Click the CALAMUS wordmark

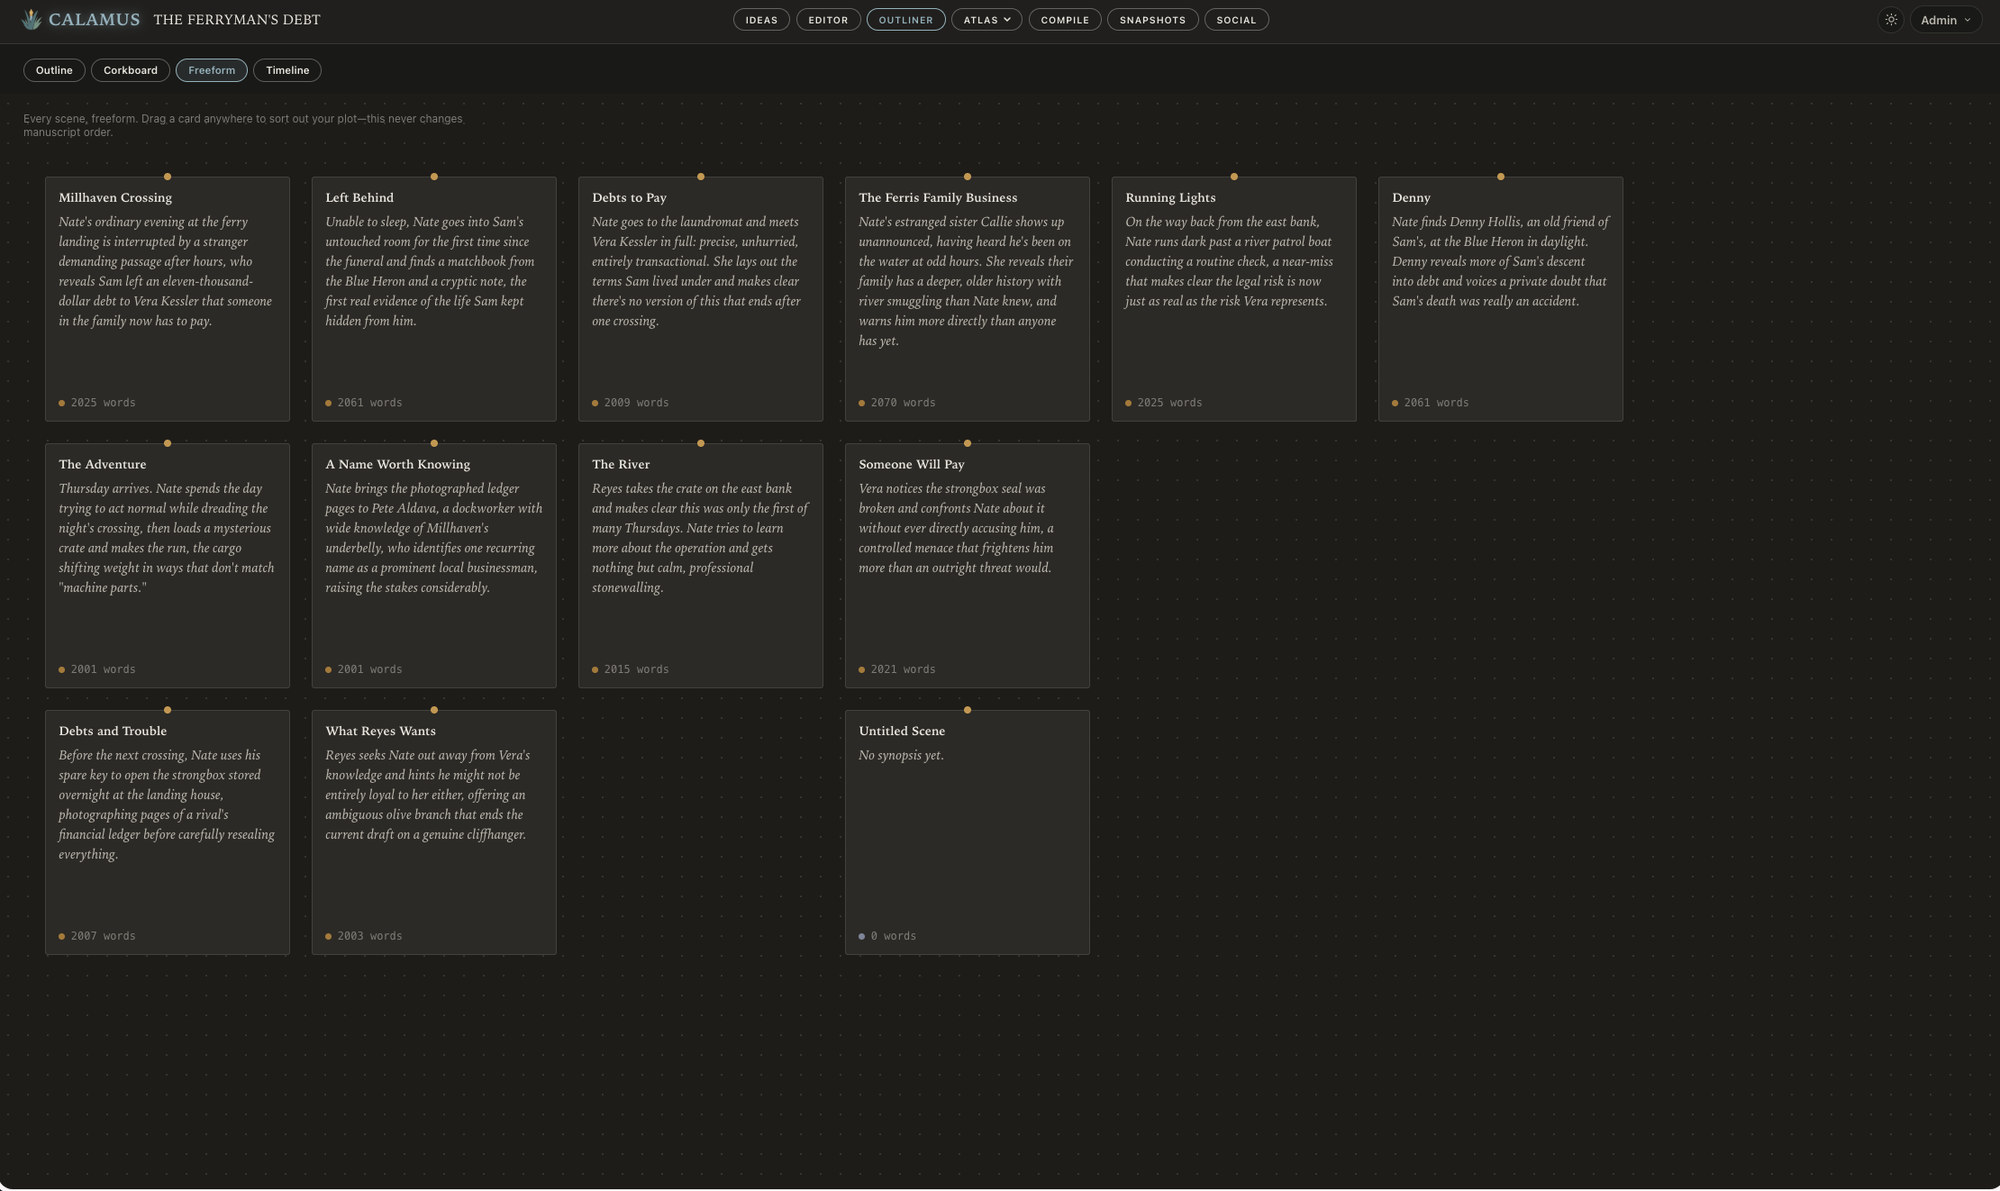point(94,20)
